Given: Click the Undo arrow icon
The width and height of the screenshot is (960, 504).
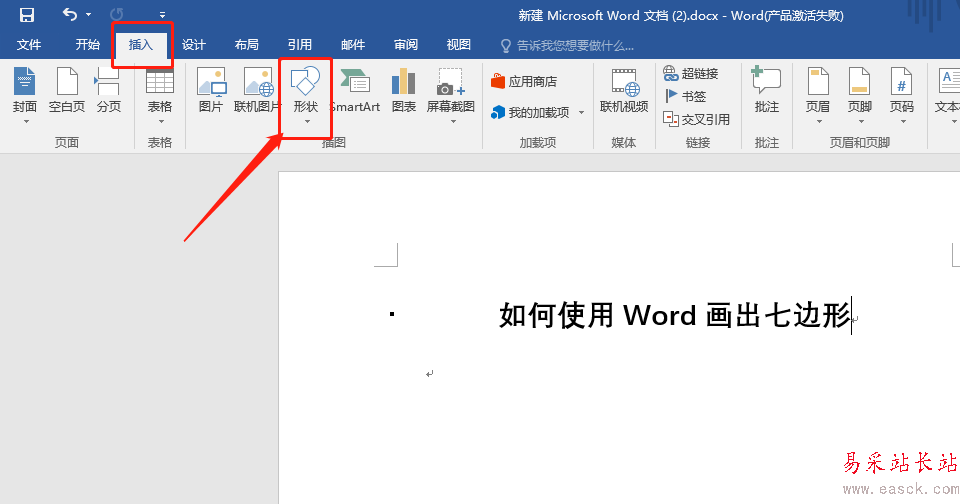Looking at the screenshot, I should (x=70, y=14).
